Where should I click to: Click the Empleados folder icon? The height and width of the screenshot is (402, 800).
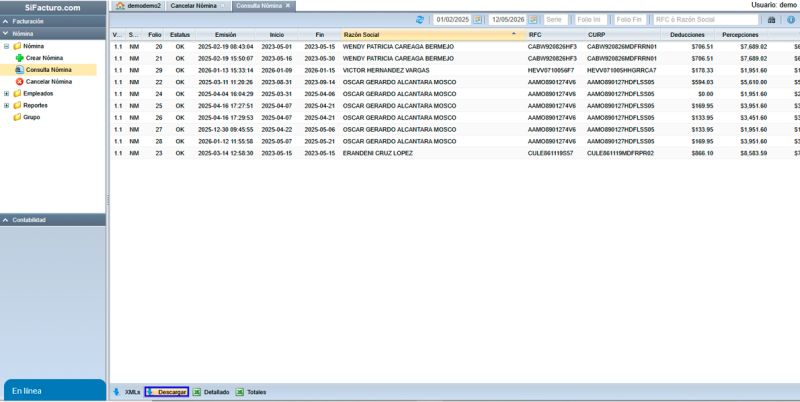[17, 93]
